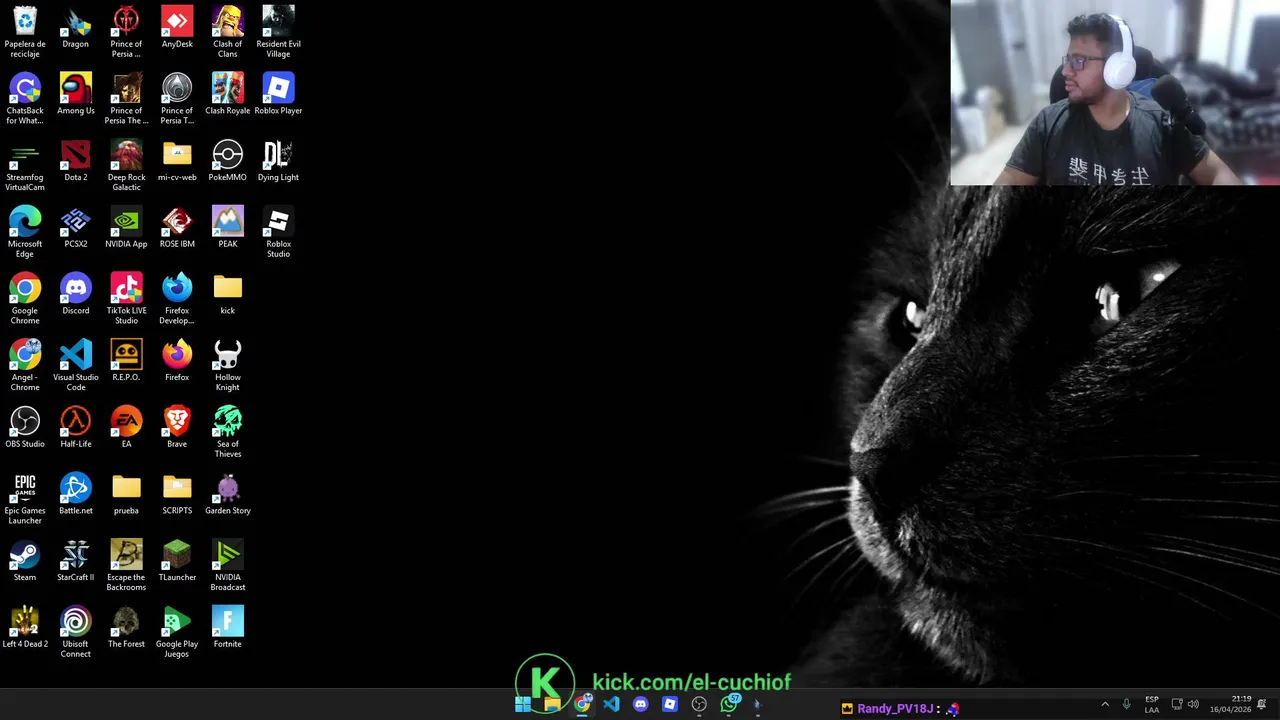The width and height of the screenshot is (1280, 720).
Task: Select the kick folder
Action: click(x=228, y=294)
